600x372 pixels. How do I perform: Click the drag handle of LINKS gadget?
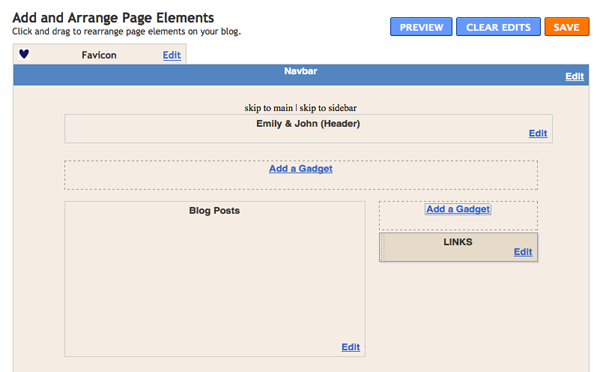click(382, 247)
